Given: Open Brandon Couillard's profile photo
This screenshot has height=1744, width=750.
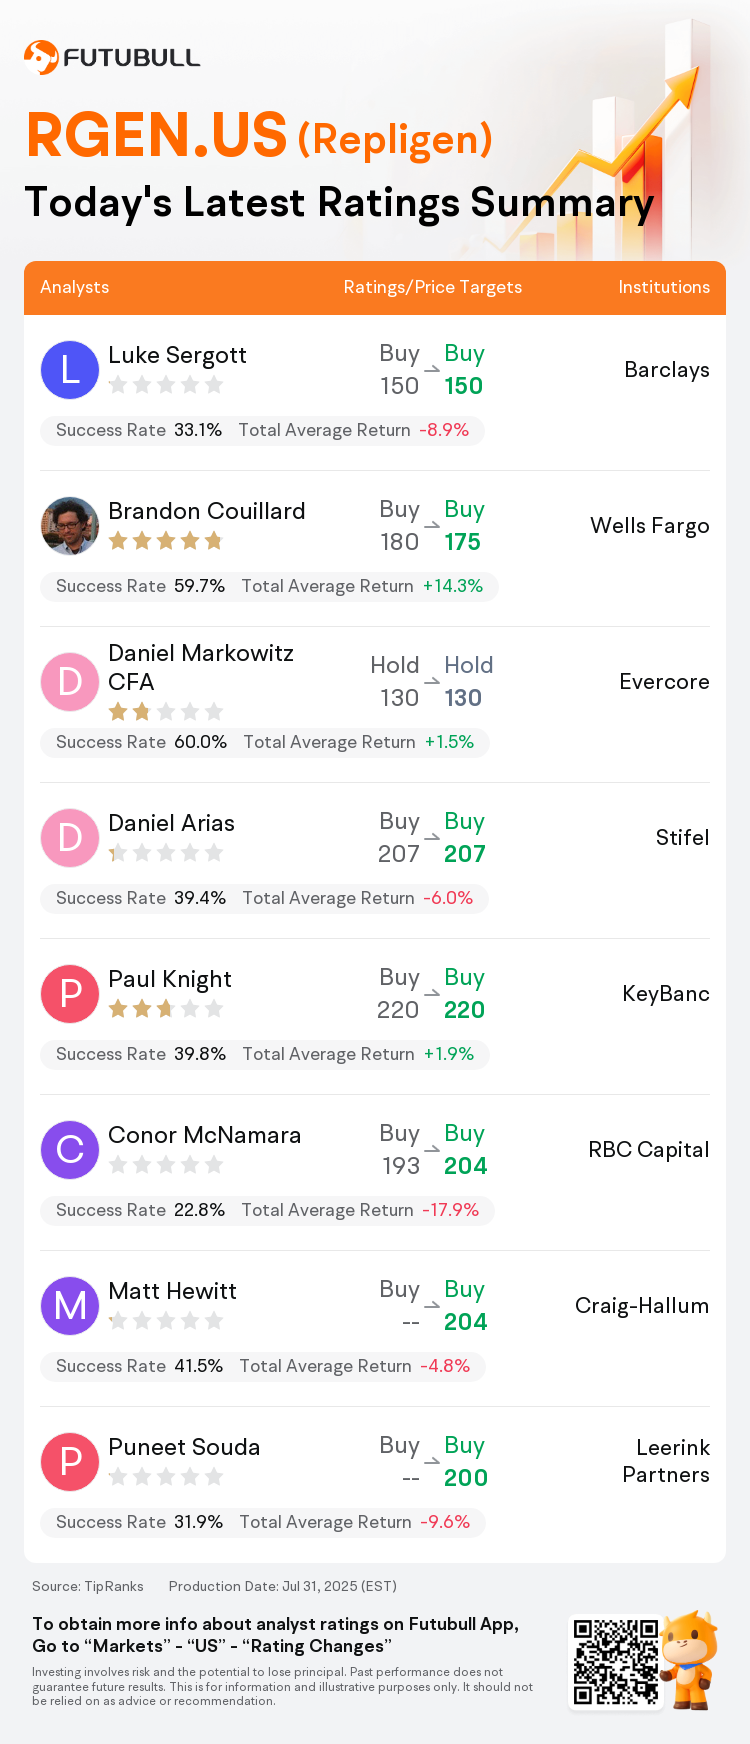Looking at the screenshot, I should click(x=70, y=525).
